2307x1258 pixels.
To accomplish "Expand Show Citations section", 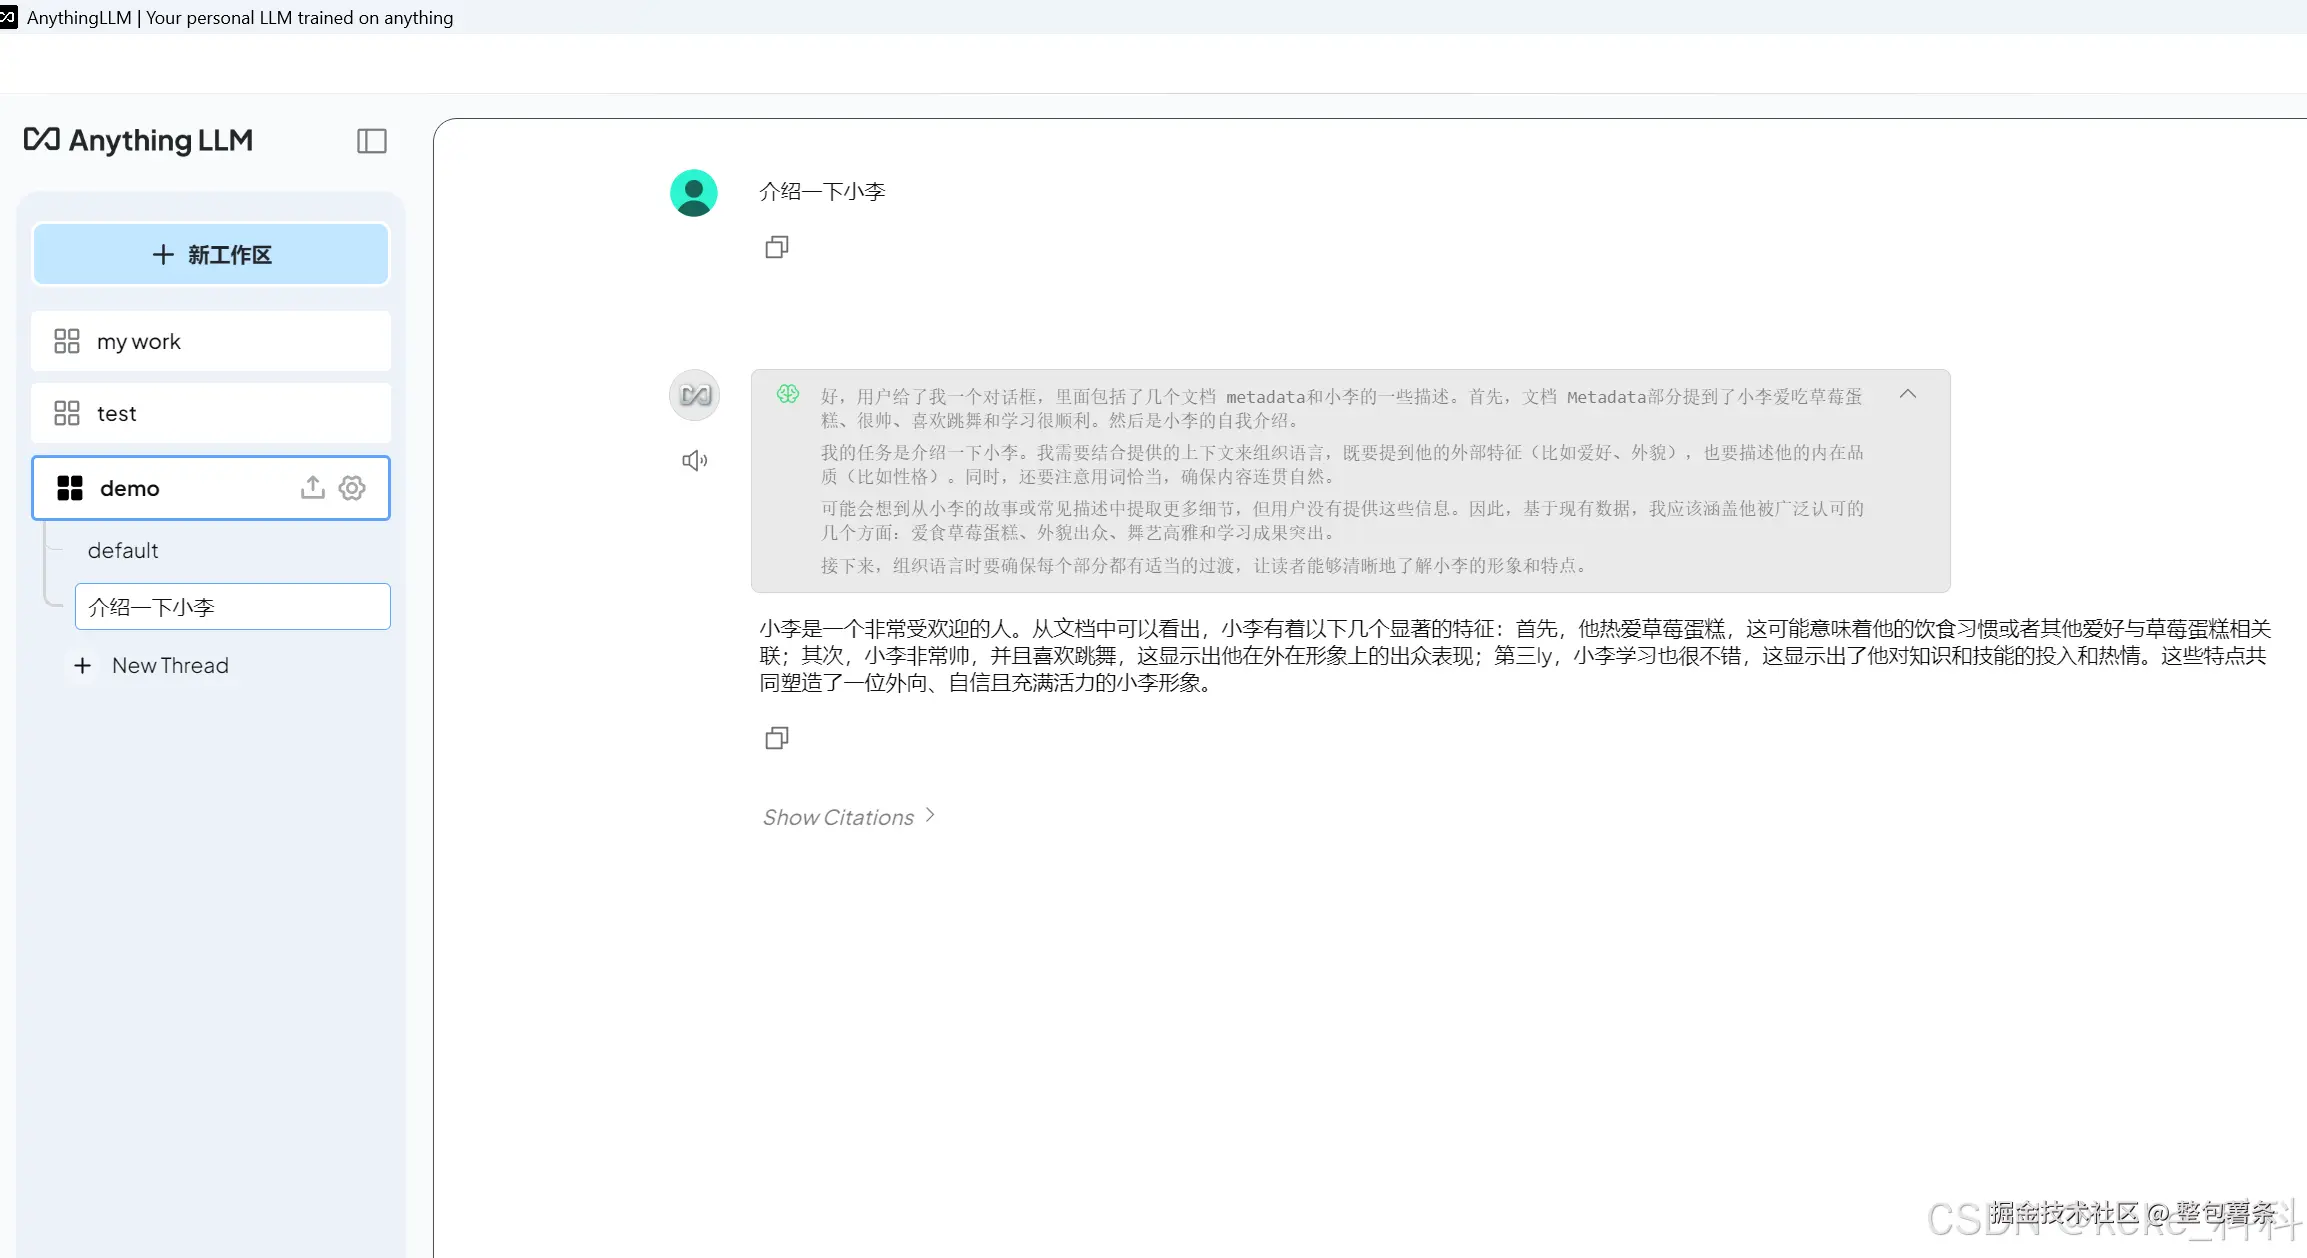I will (x=847, y=817).
